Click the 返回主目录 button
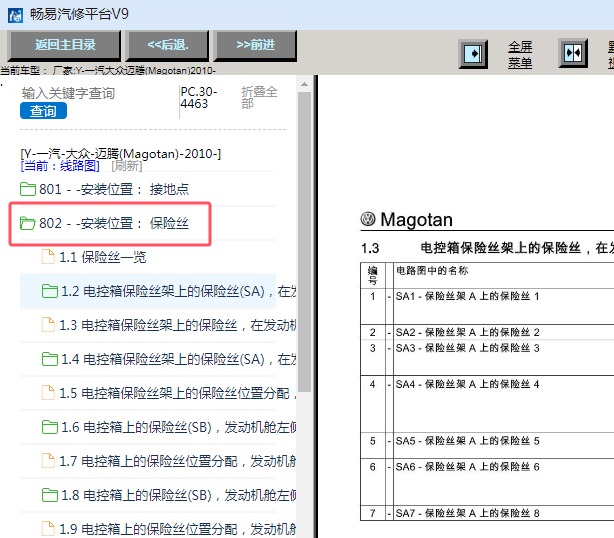Viewport: 614px width, 538px height. click(65, 45)
